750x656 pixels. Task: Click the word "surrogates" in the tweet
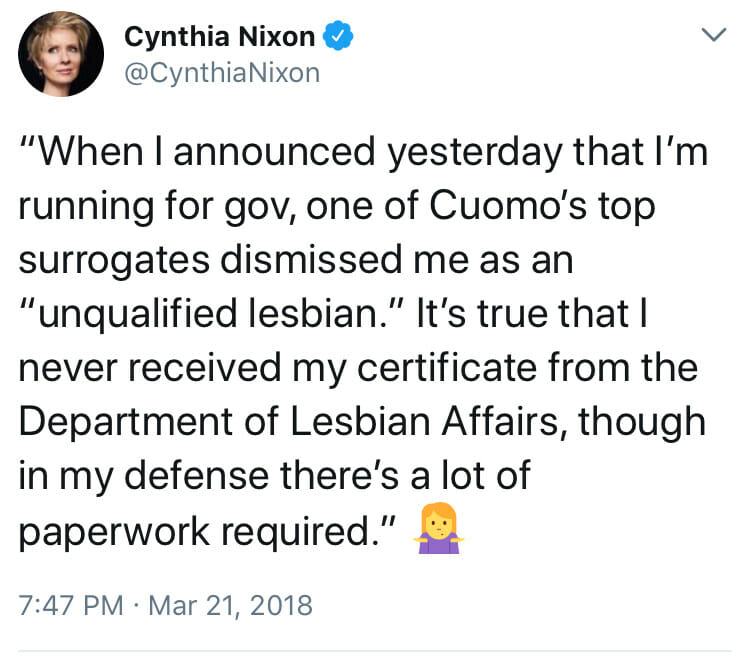[114, 261]
